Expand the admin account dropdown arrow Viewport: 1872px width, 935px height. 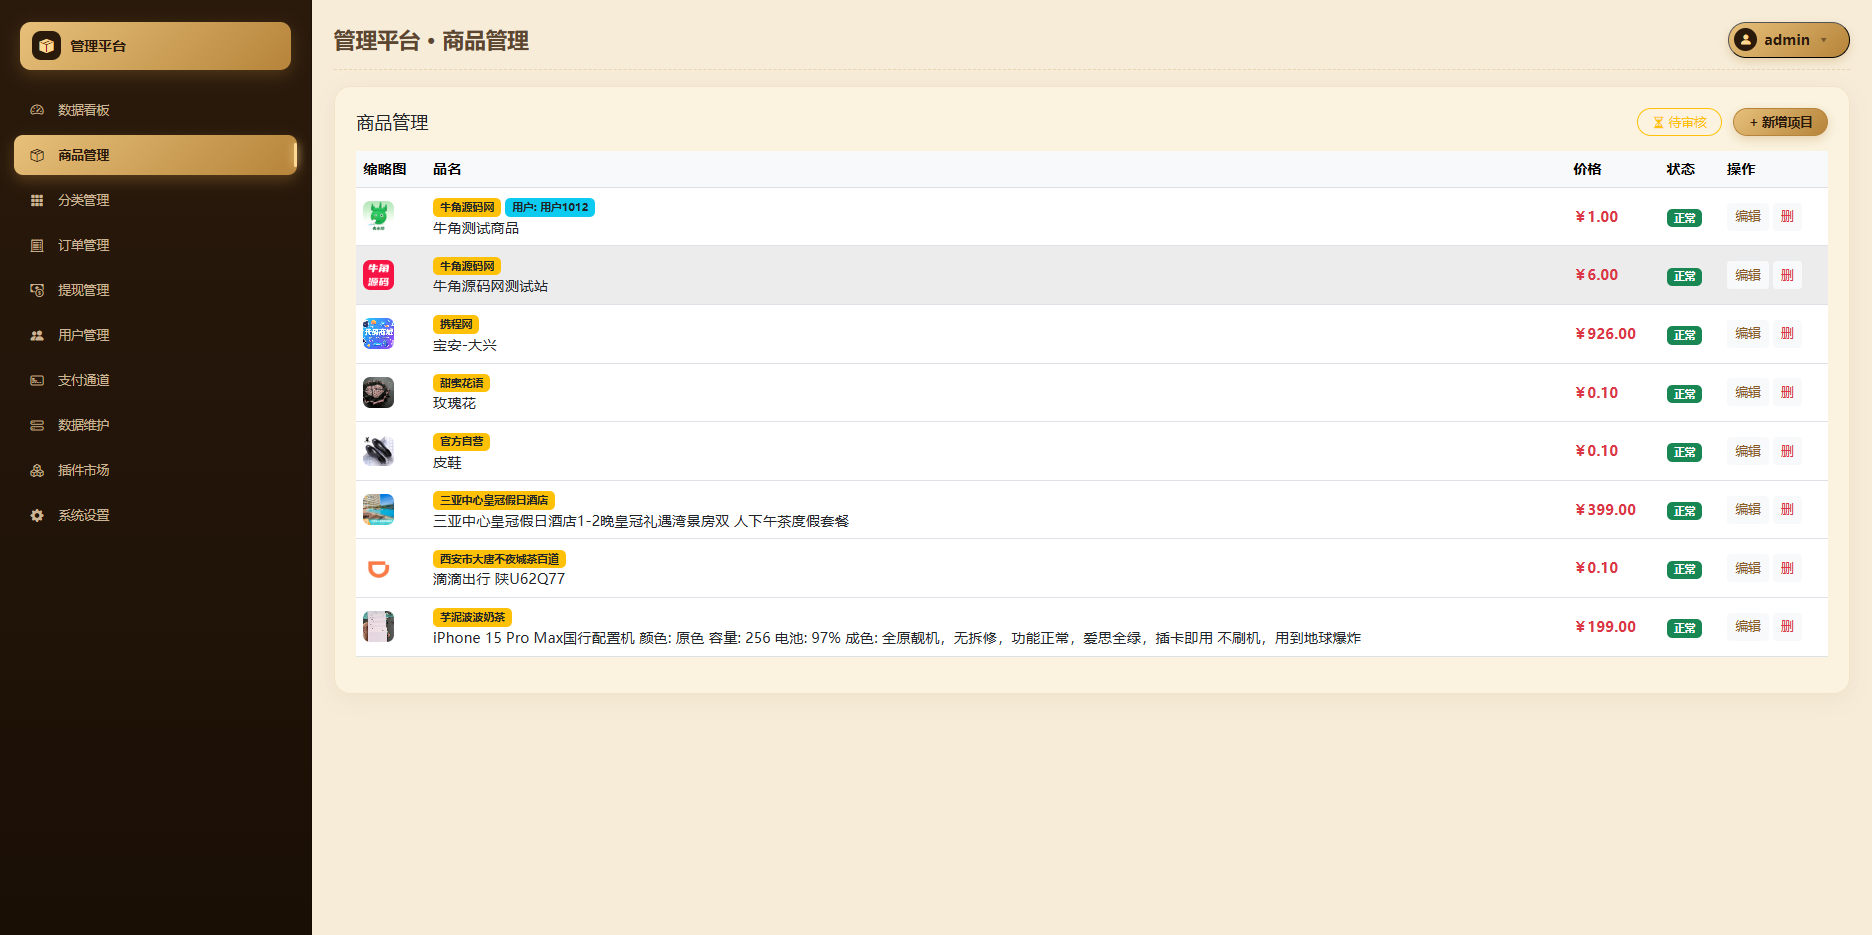click(1824, 40)
